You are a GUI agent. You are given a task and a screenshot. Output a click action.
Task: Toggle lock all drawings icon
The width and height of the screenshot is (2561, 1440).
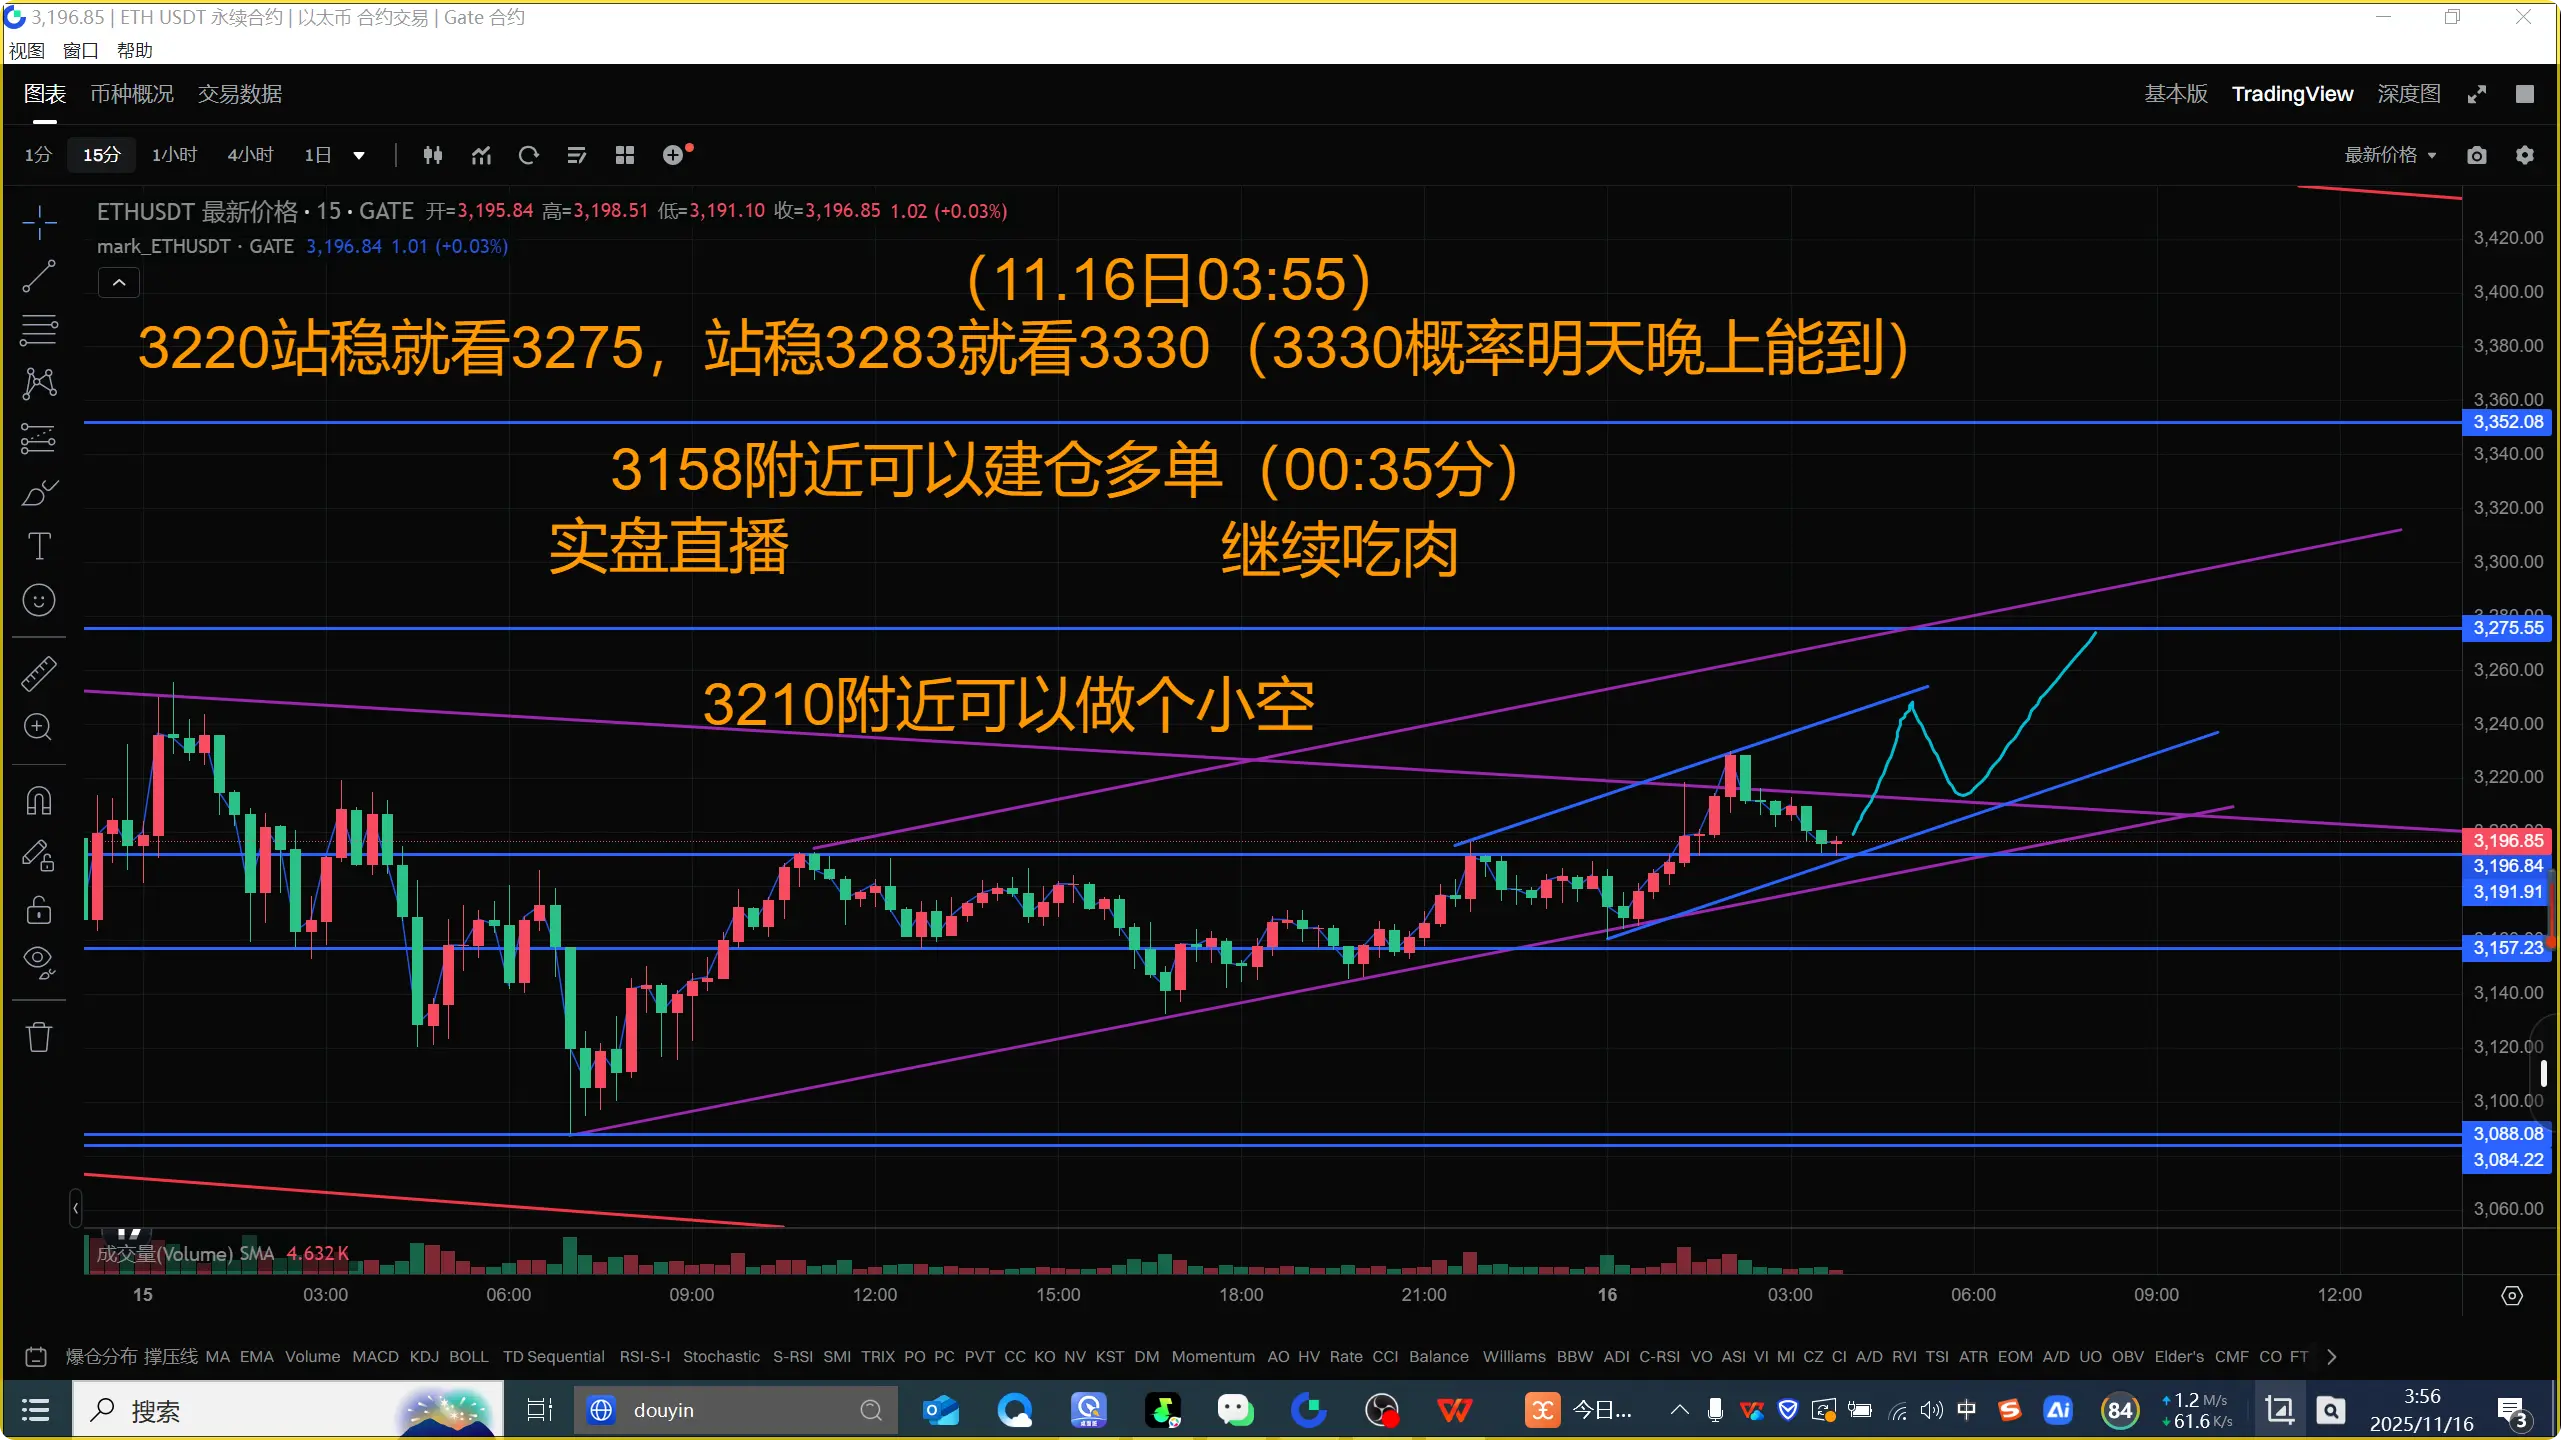39,910
